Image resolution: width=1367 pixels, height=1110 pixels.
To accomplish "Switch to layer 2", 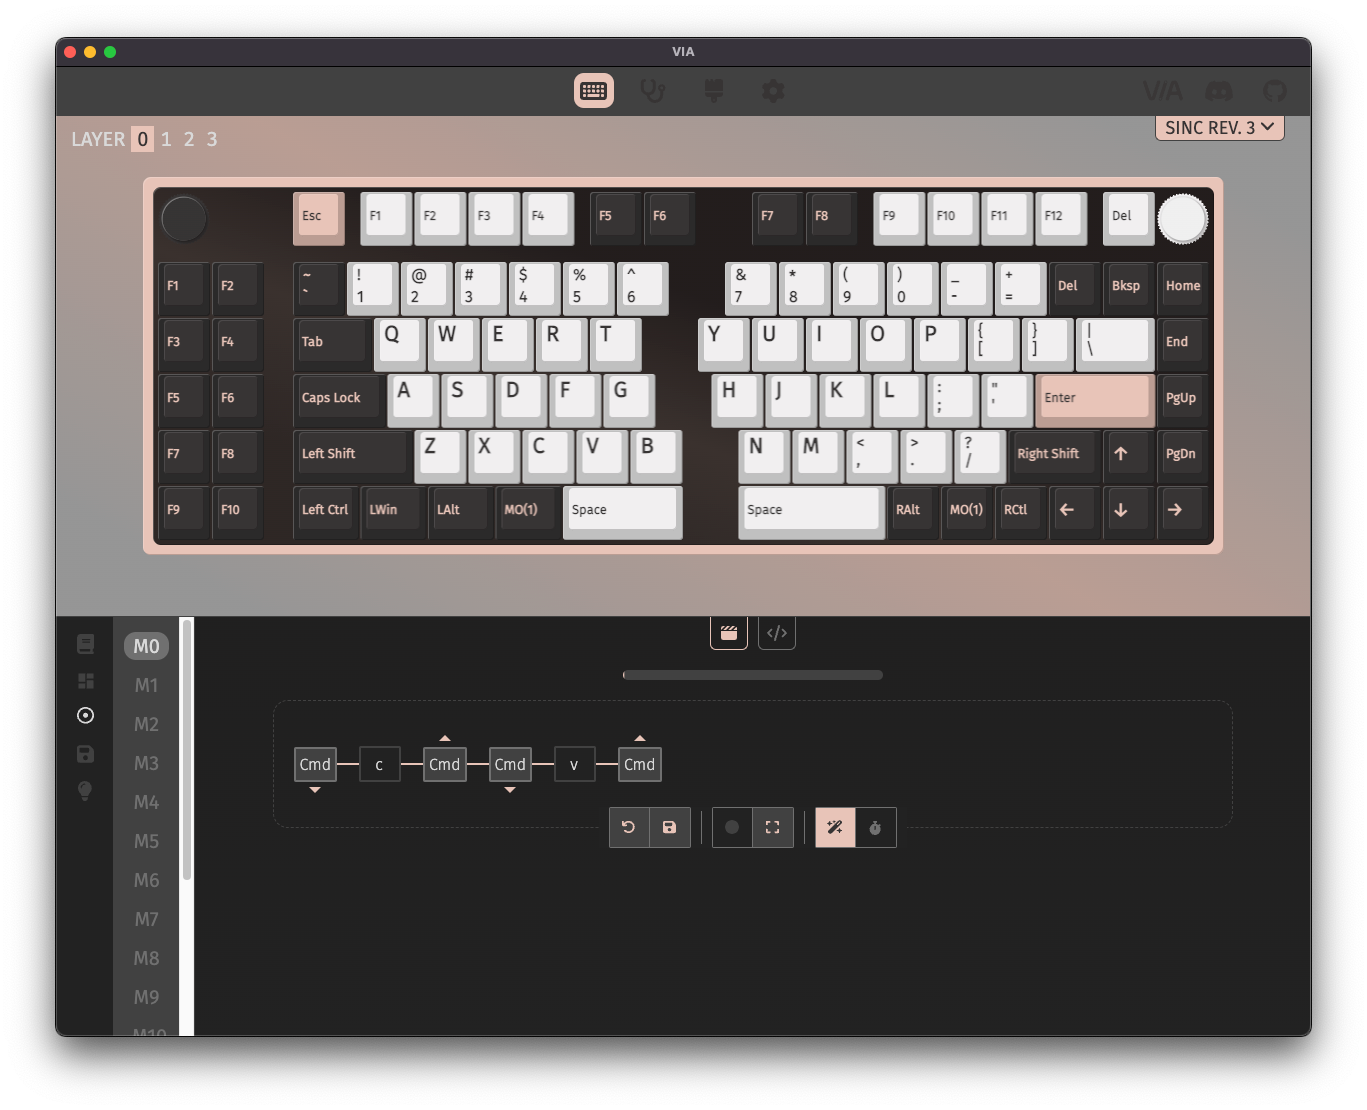I will coord(189,139).
